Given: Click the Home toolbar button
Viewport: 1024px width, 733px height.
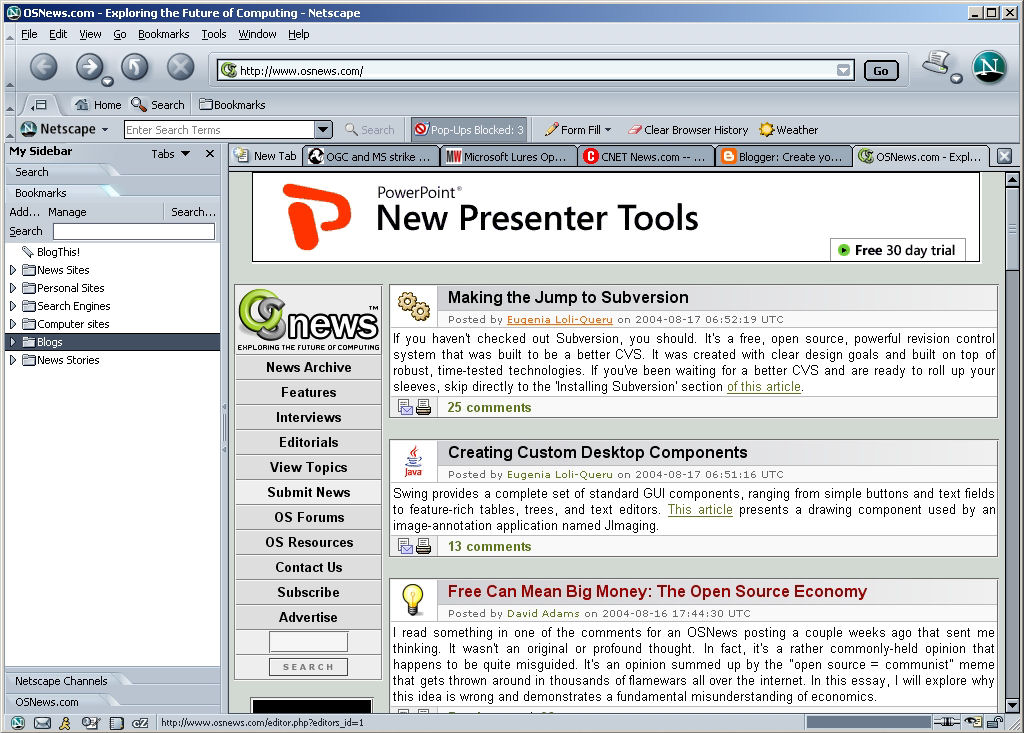Looking at the screenshot, I should pyautogui.click(x=98, y=105).
